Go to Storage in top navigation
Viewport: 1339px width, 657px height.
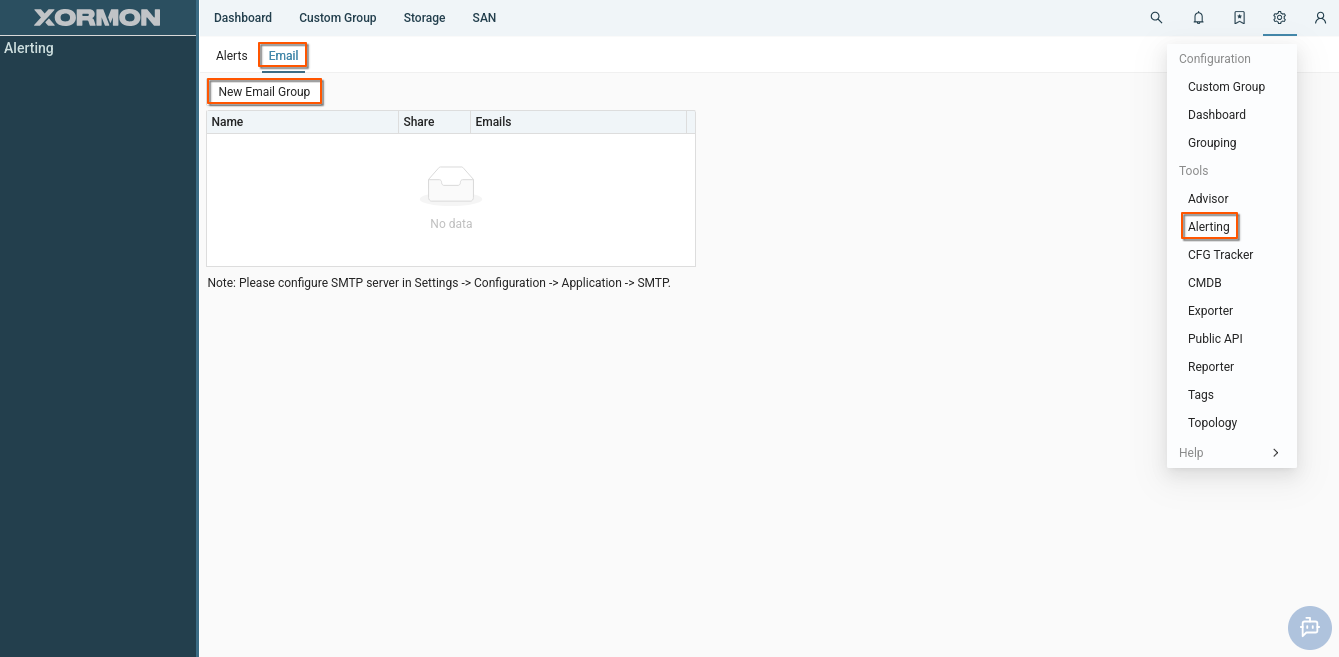(424, 18)
